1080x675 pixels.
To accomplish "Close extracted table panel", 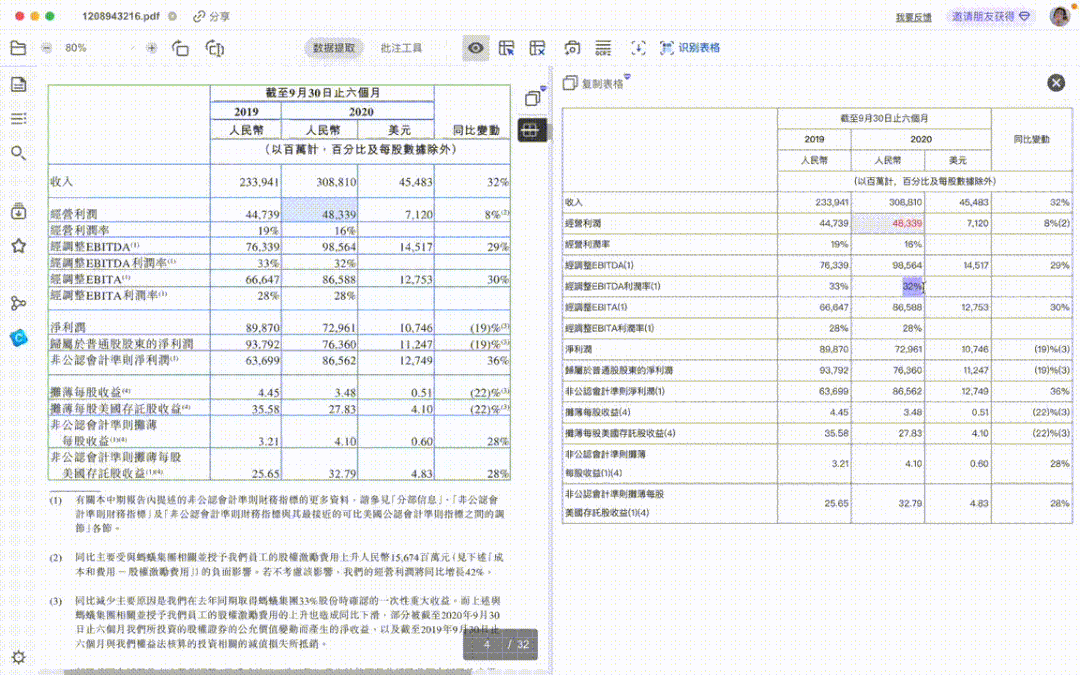I will 1056,83.
